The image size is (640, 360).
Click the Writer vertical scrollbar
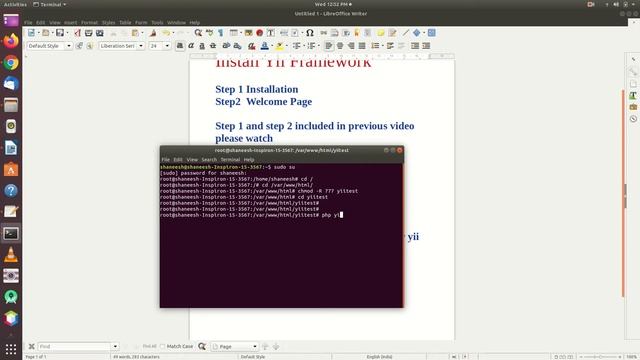(623, 194)
